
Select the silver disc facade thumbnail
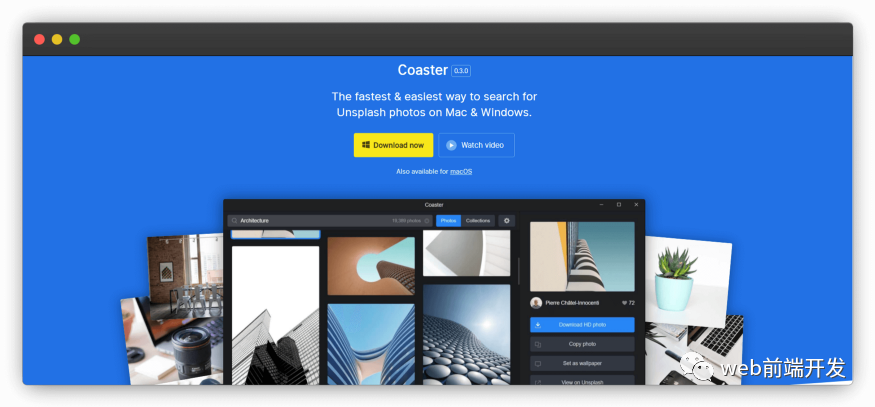pyautogui.click(x=467, y=334)
